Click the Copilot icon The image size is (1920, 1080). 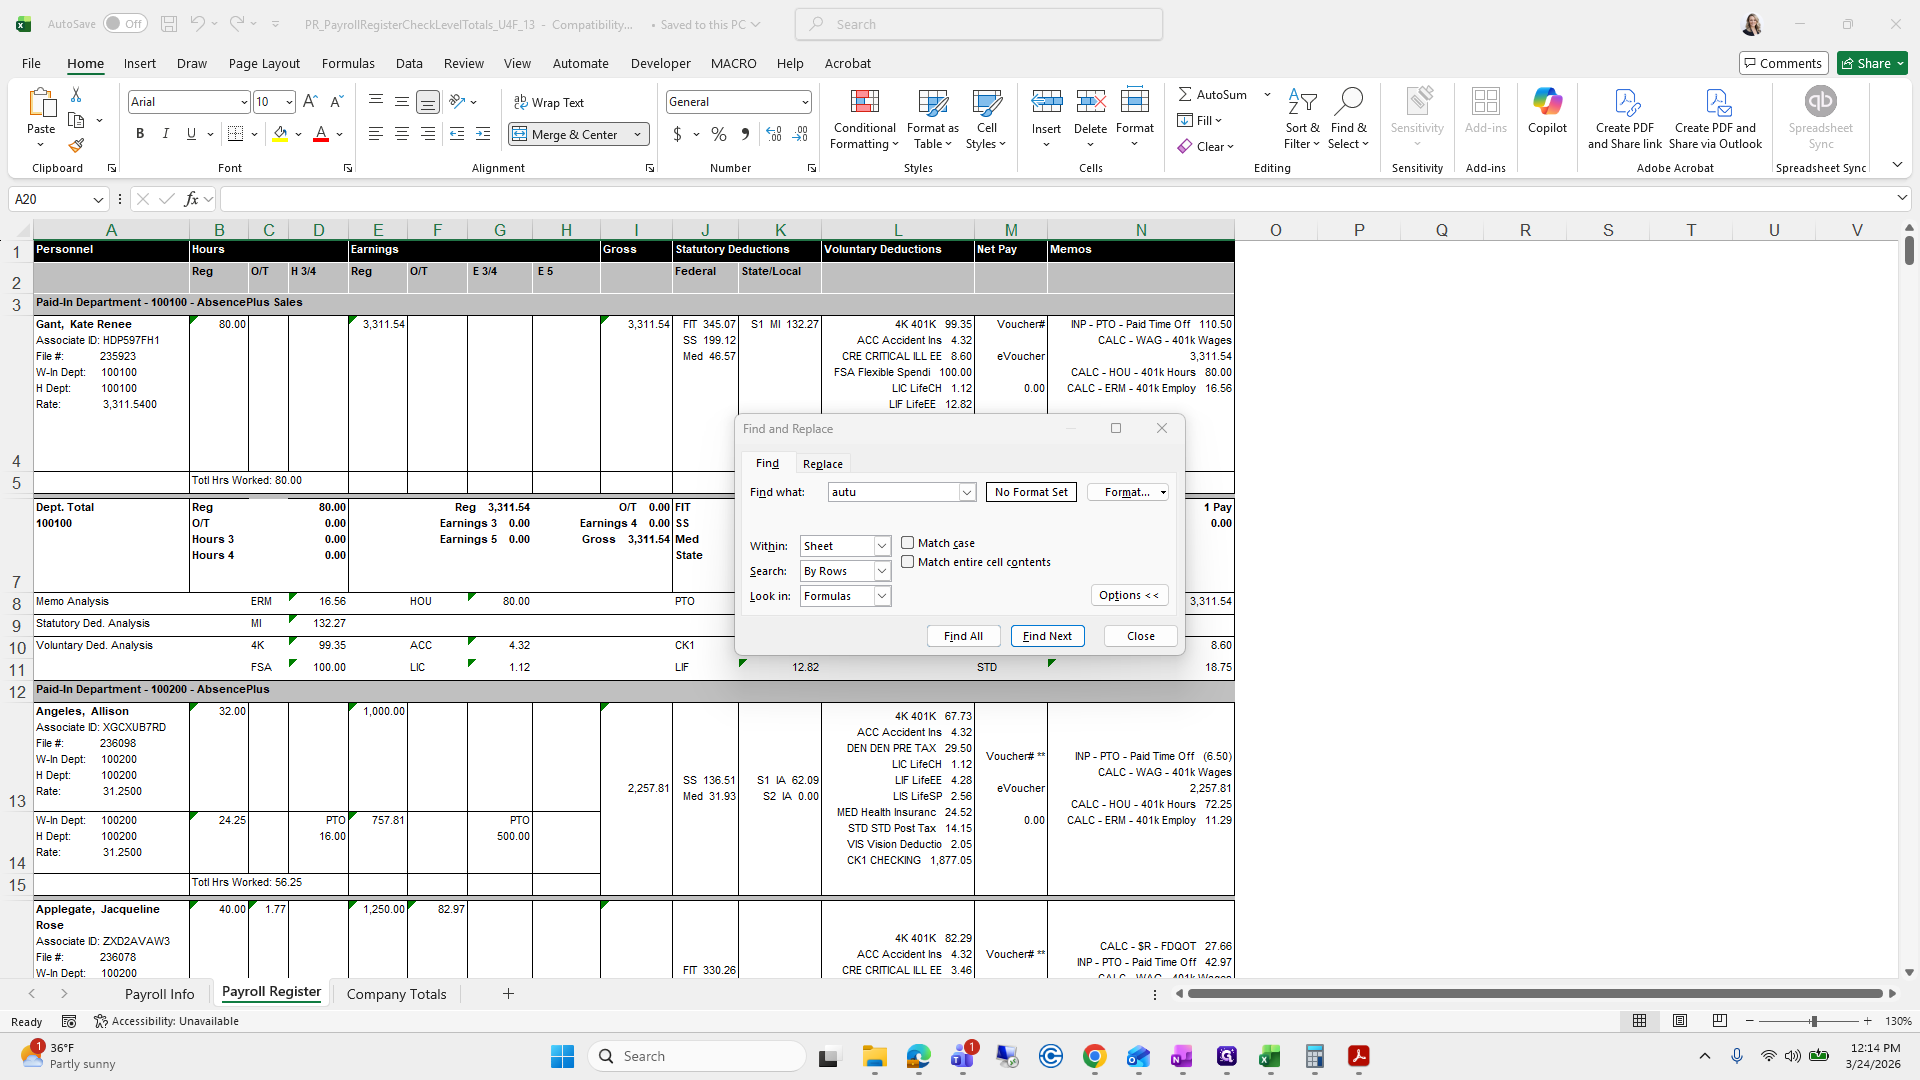click(1547, 110)
